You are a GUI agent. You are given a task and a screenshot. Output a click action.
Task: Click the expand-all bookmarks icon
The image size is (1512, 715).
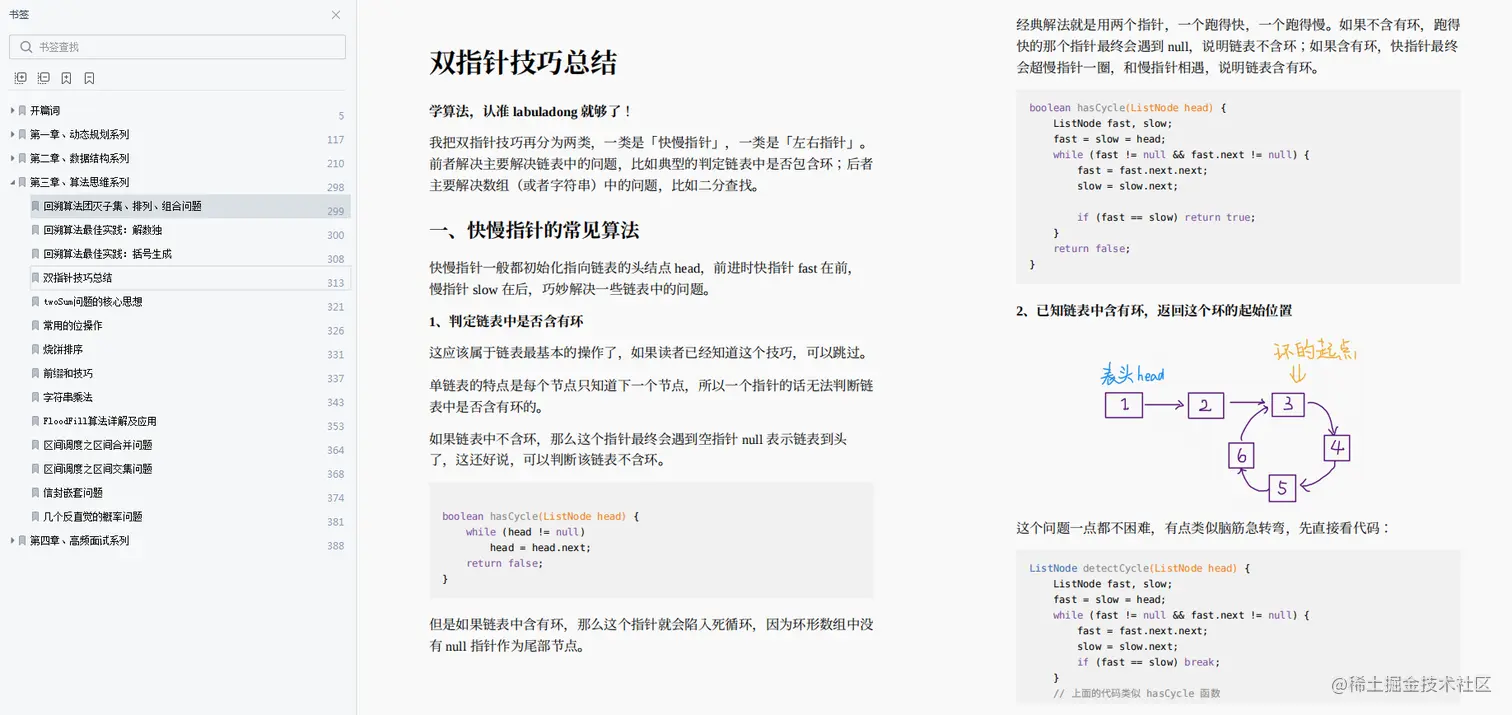pyautogui.click(x=20, y=77)
